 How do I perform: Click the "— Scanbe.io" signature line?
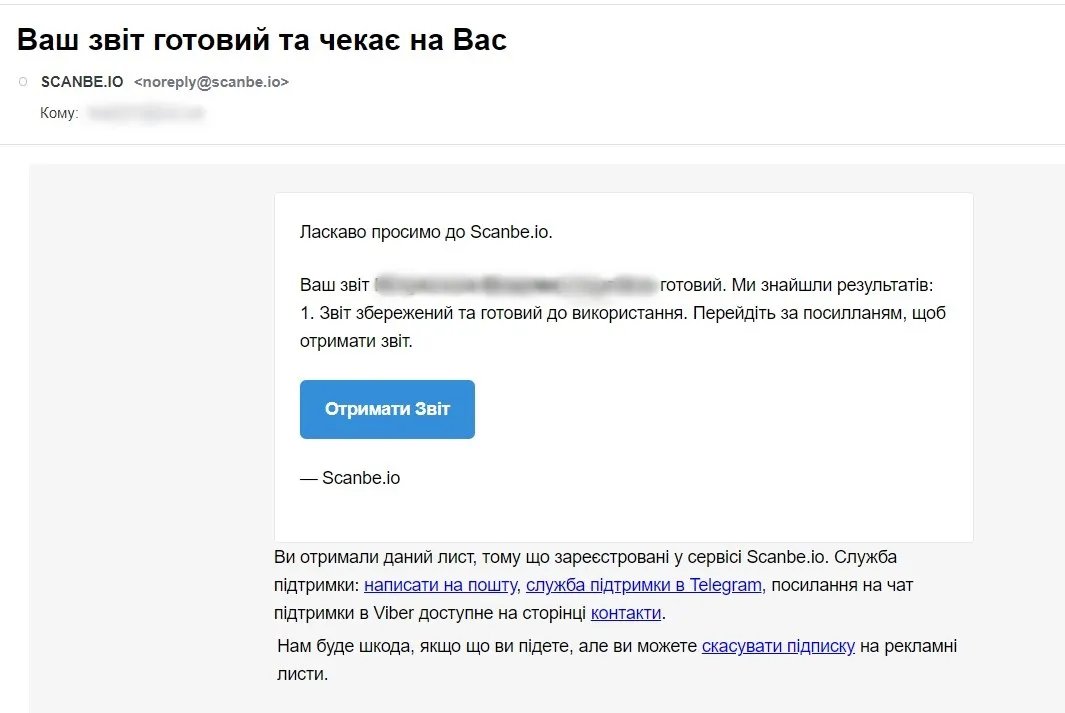(350, 478)
